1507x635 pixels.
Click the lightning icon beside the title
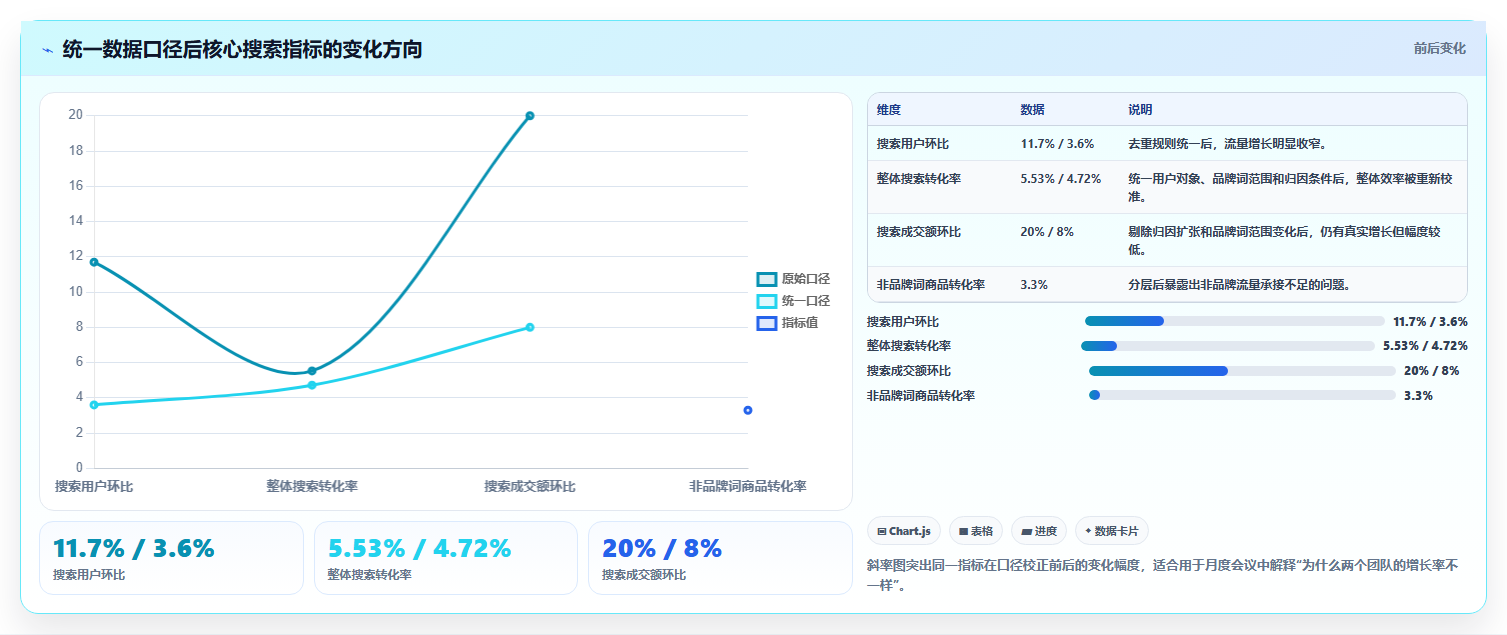click(x=47, y=50)
